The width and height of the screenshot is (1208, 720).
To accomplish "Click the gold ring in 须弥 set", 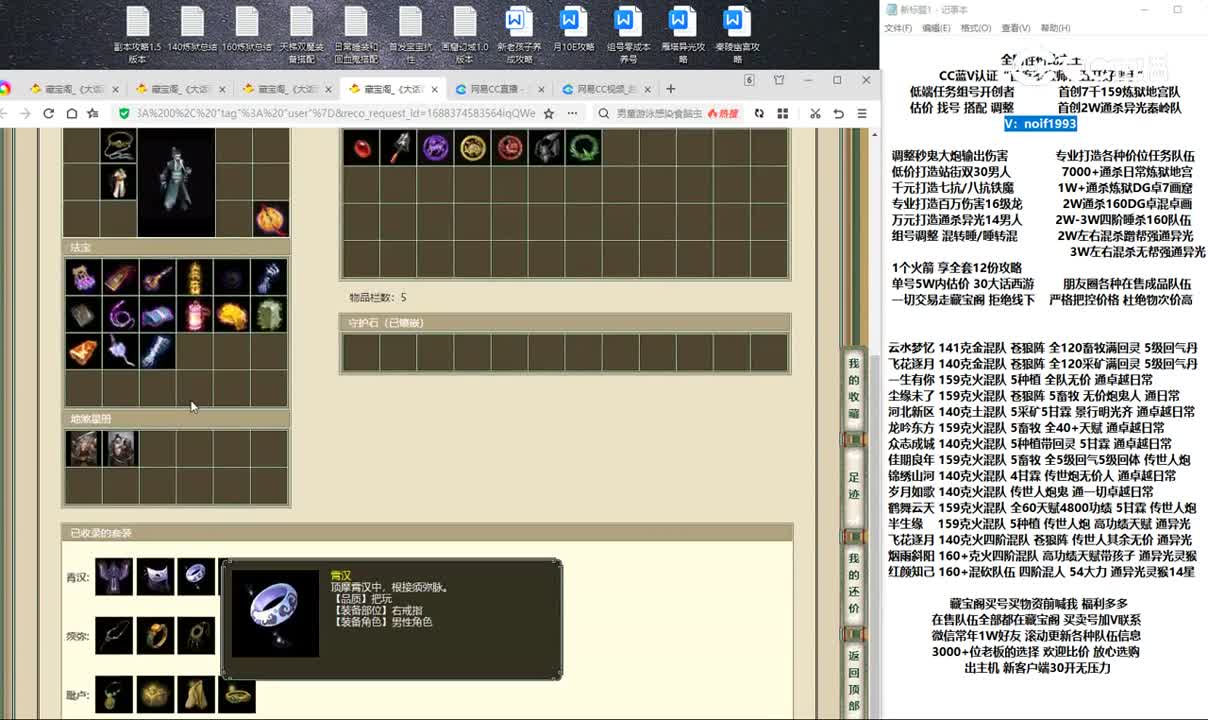I will [155, 635].
